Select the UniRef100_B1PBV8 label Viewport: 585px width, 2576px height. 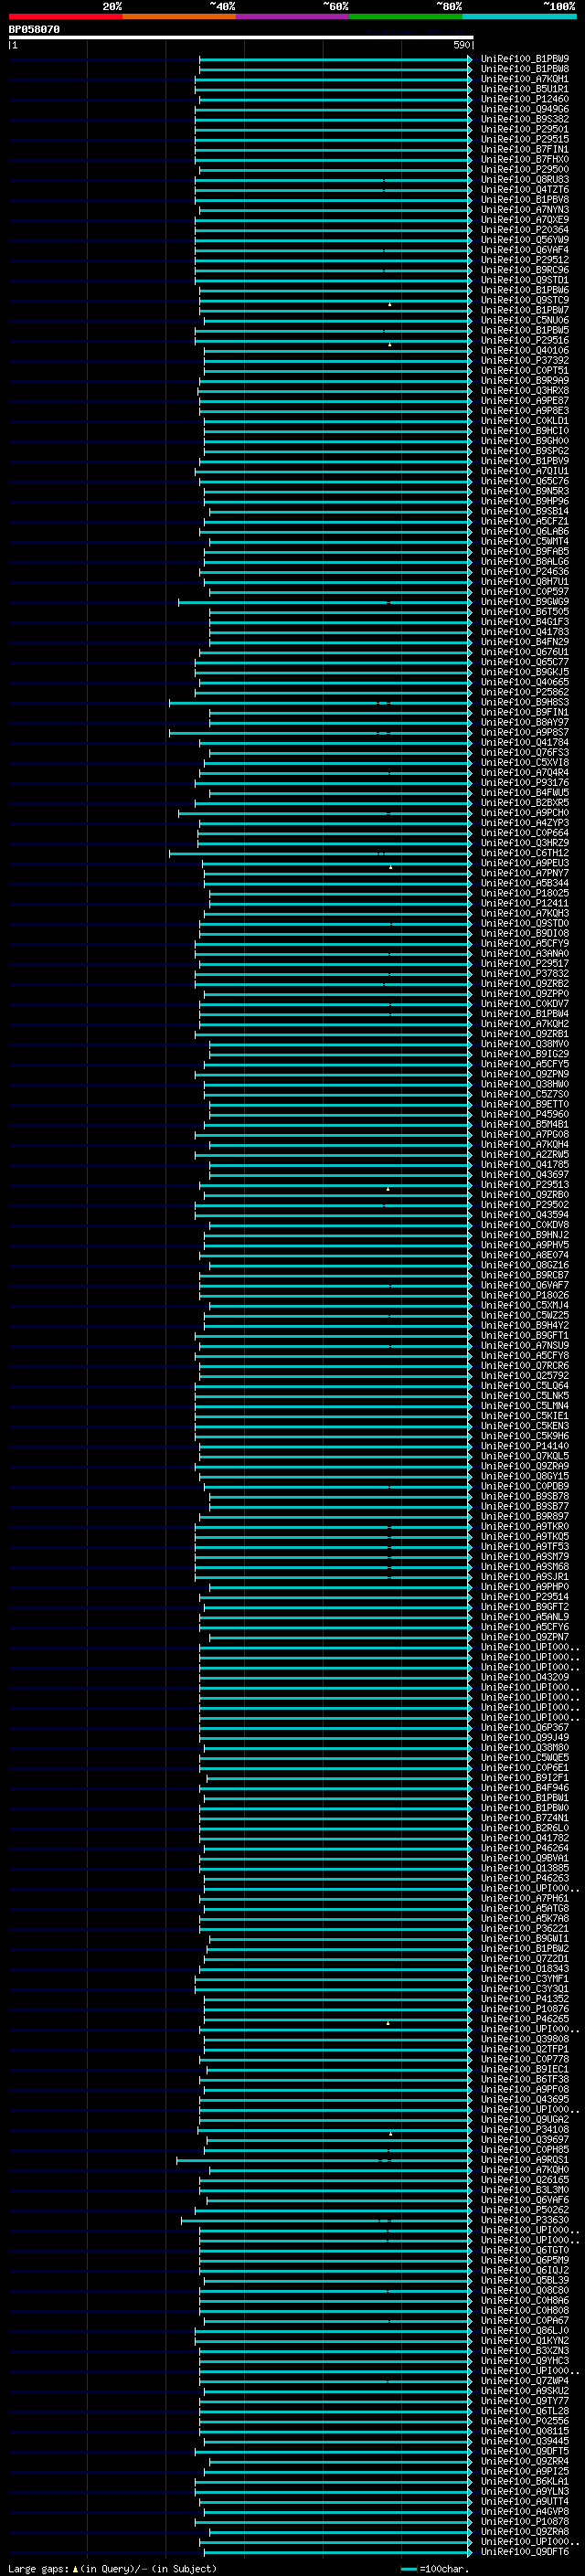point(525,200)
